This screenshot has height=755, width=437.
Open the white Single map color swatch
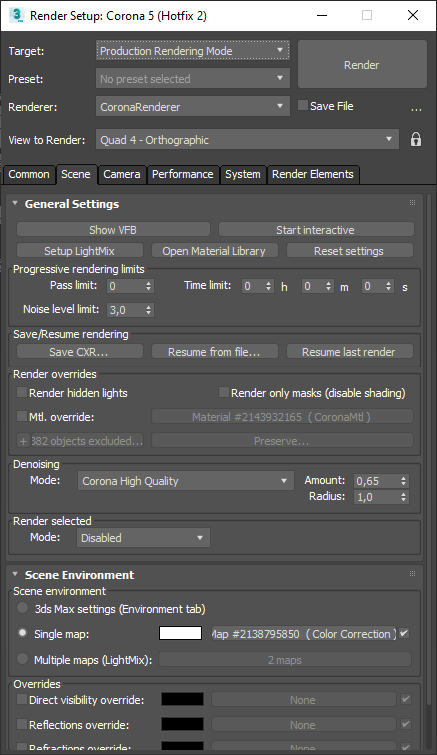coord(180,633)
